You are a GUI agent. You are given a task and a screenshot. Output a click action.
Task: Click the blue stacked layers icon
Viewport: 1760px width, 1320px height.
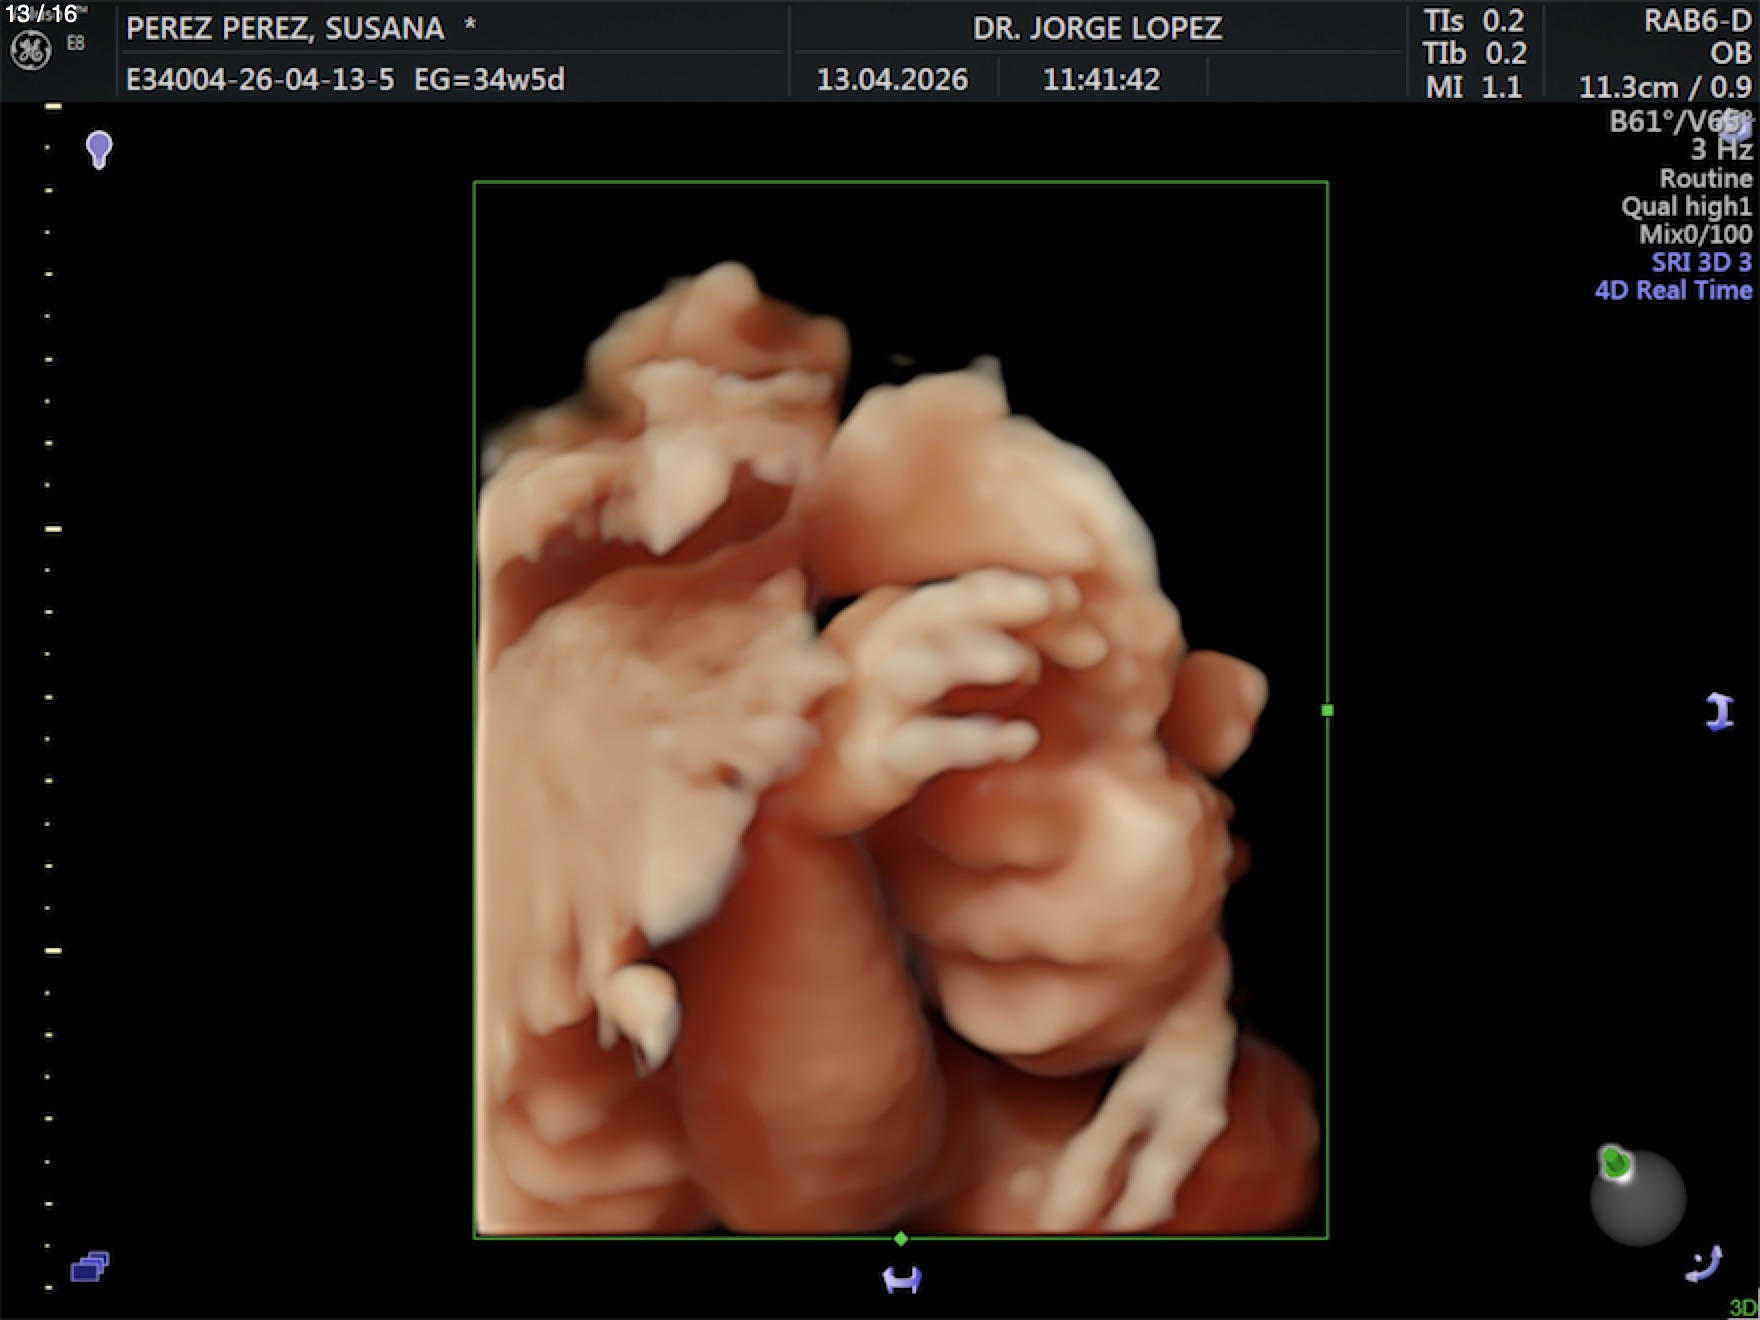[x=90, y=1267]
